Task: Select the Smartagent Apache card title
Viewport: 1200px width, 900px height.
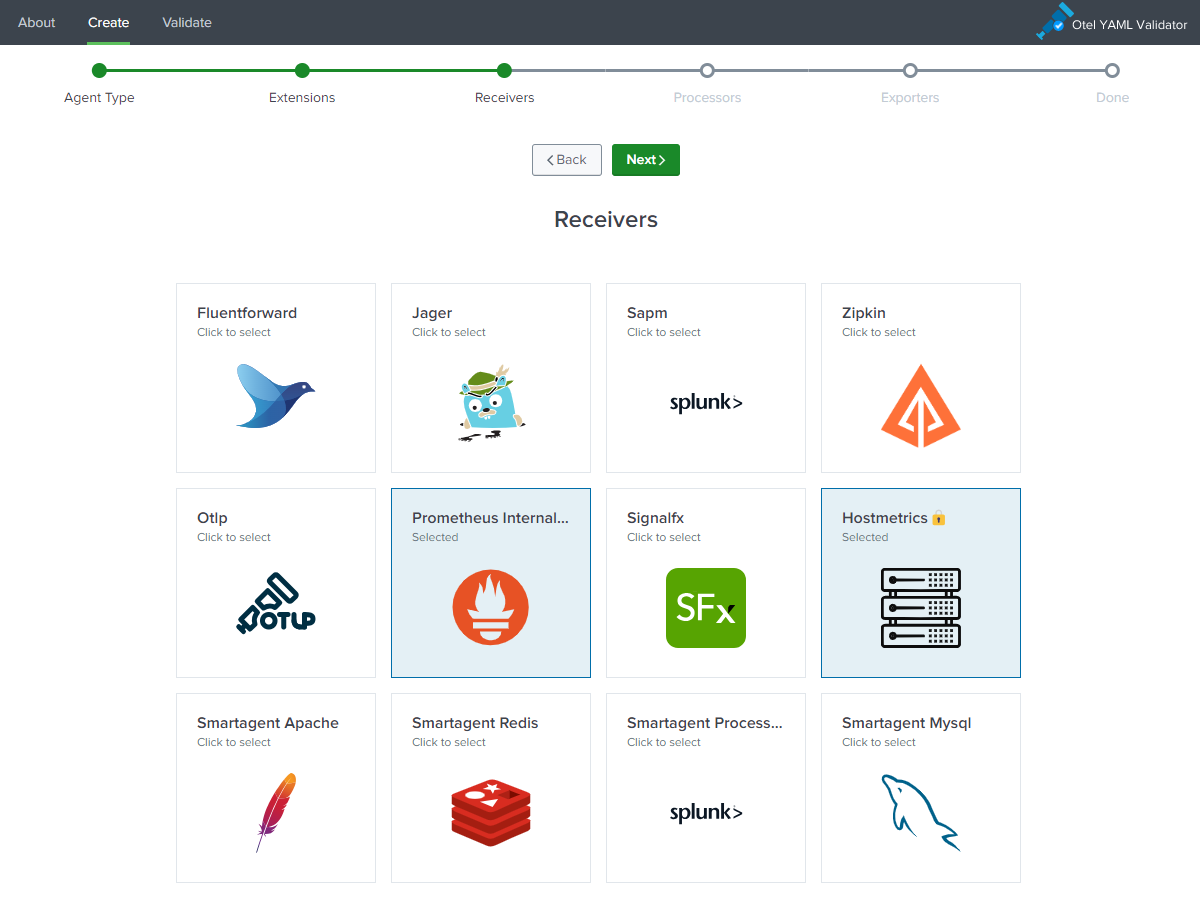Action: pyautogui.click(x=268, y=724)
